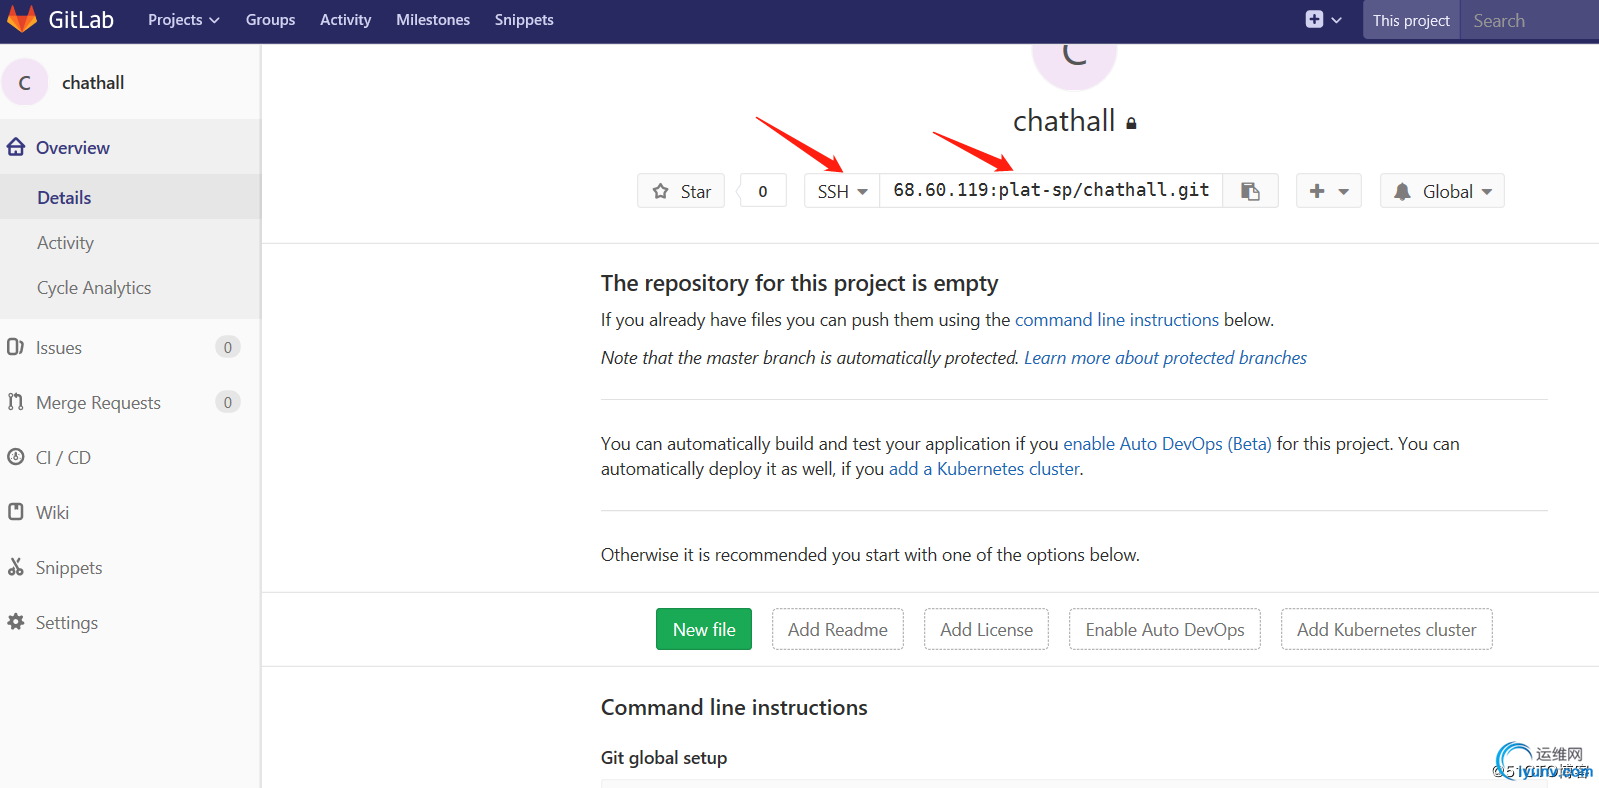Click the Merge Requests sidebar icon
This screenshot has width=1599, height=788.
pyautogui.click(x=15, y=402)
